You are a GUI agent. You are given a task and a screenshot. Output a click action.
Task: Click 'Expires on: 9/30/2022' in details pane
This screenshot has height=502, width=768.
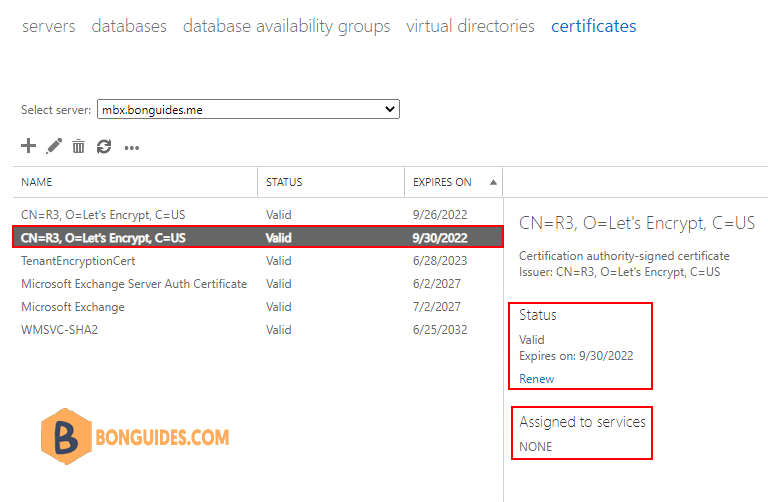click(x=576, y=356)
